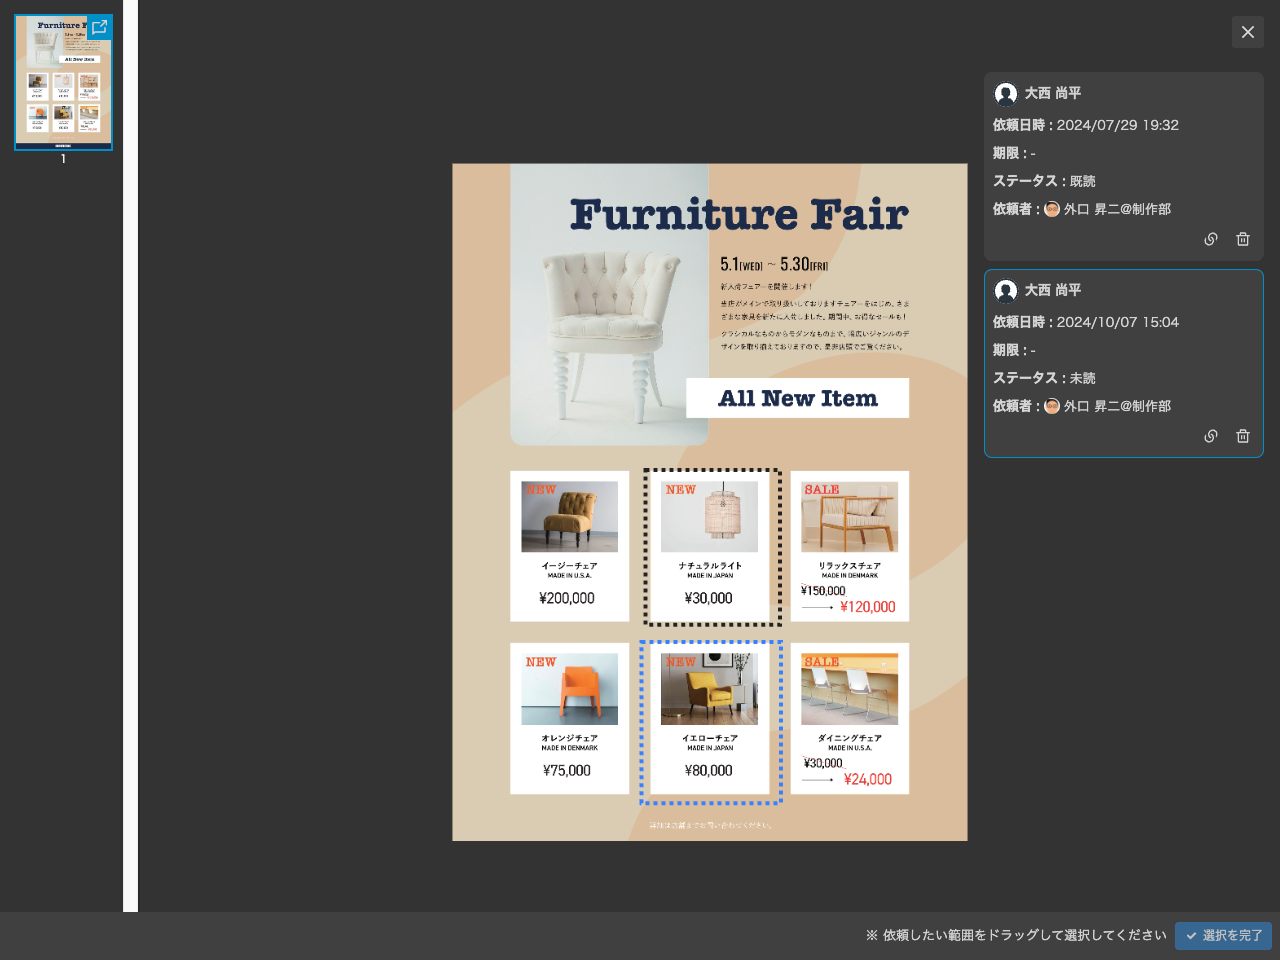This screenshot has height=960, width=1280.
Task: Select the black dotted region around ナチュラルライト
Action: click(711, 547)
